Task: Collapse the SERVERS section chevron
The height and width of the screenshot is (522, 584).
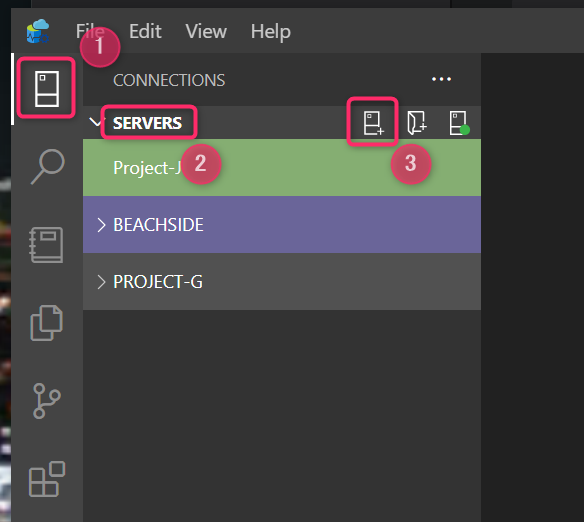Action: [x=95, y=122]
